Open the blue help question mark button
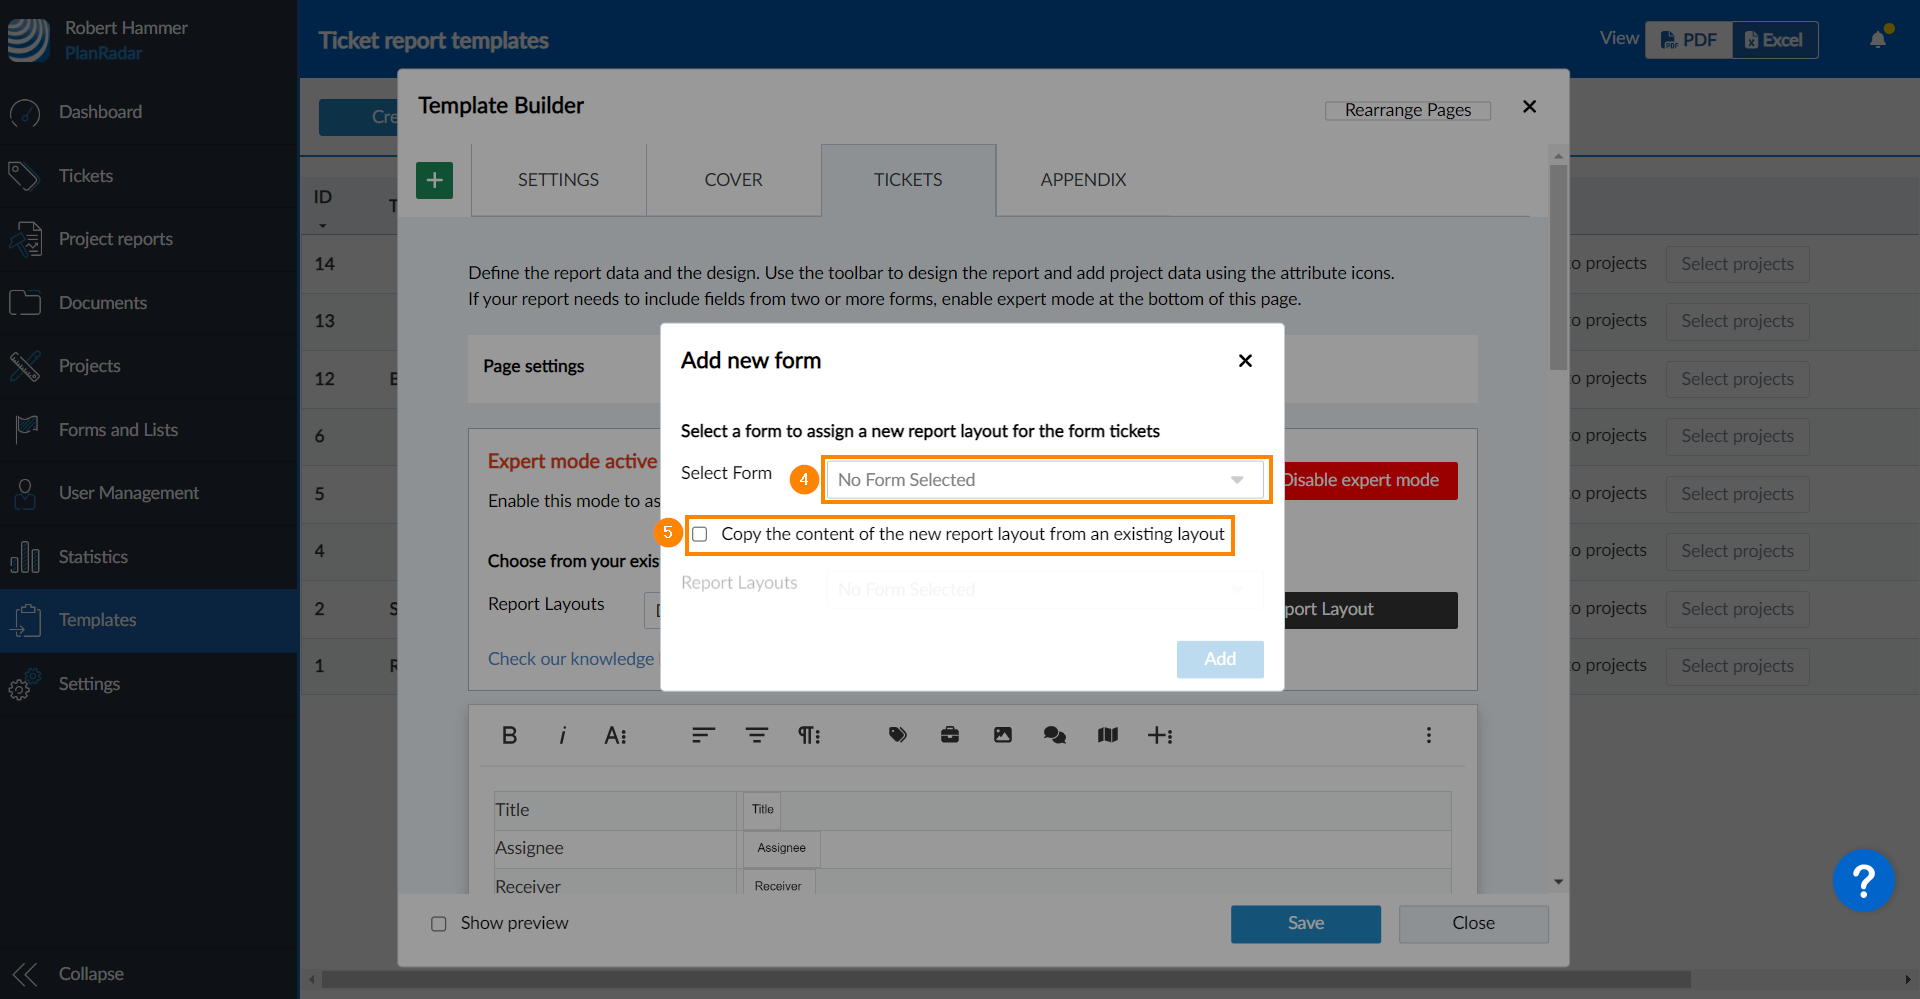The height and width of the screenshot is (999, 1920). tap(1863, 881)
